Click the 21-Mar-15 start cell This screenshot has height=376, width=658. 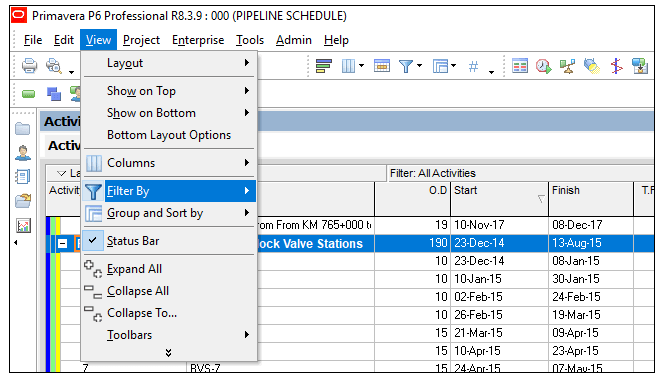[x=499, y=333]
